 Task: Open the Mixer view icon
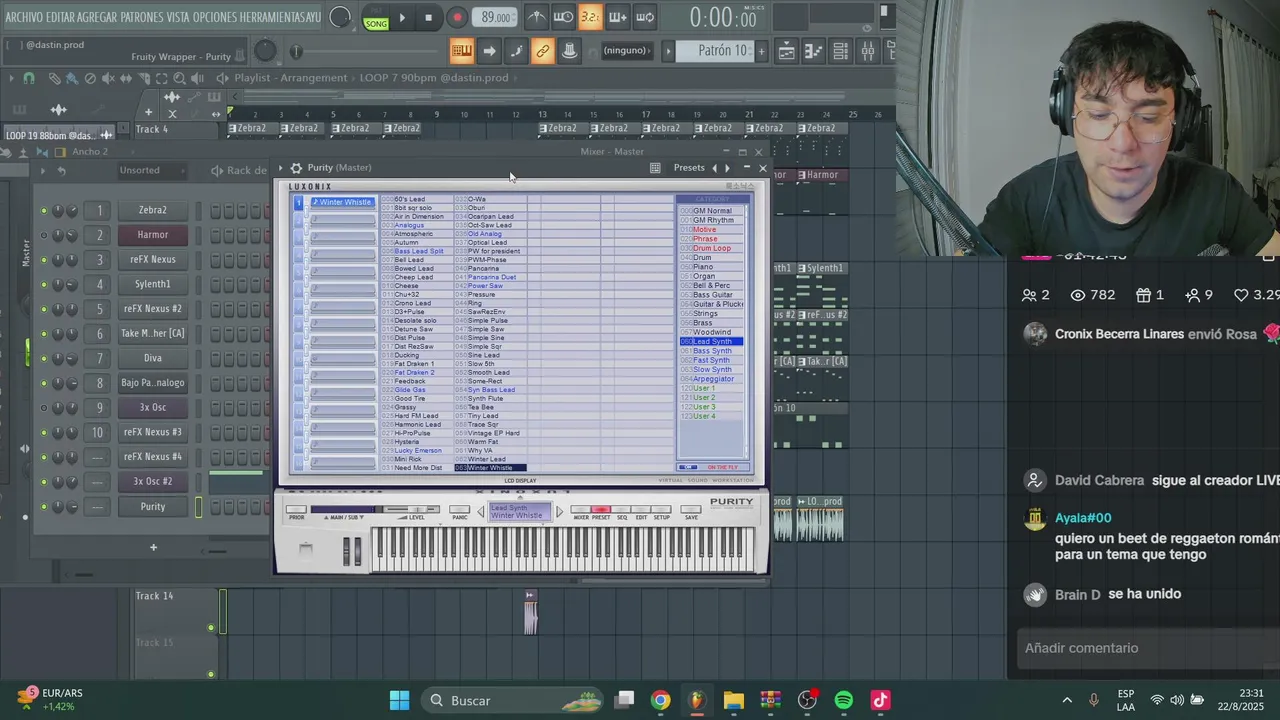pyautogui.click(x=867, y=51)
